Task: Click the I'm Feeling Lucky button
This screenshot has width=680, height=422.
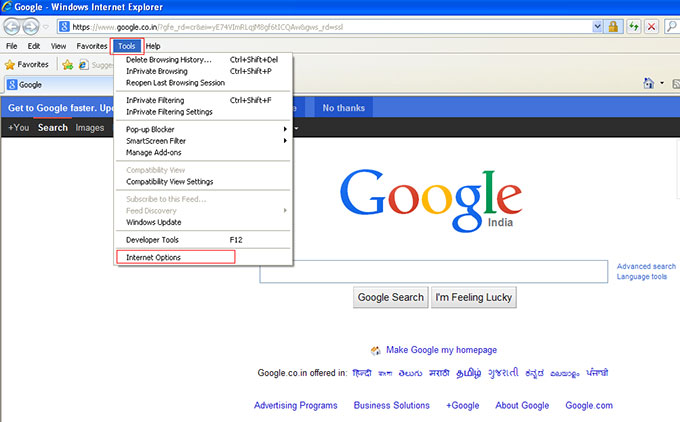Action: (474, 298)
